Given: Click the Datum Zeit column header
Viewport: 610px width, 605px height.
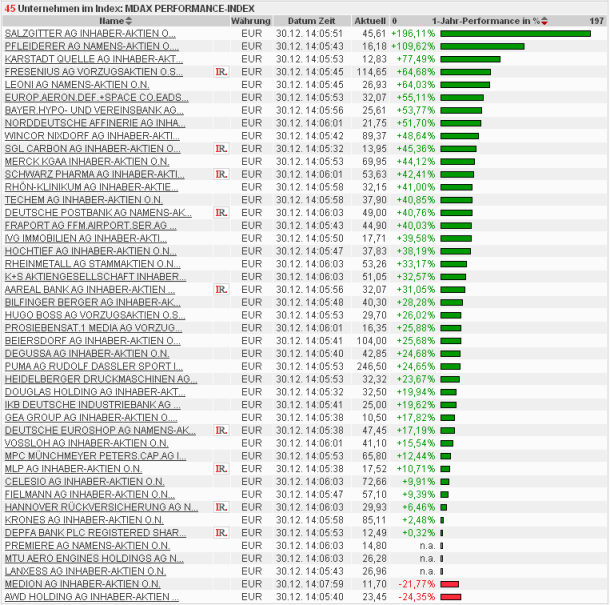Looking at the screenshot, I should pyautogui.click(x=311, y=21).
